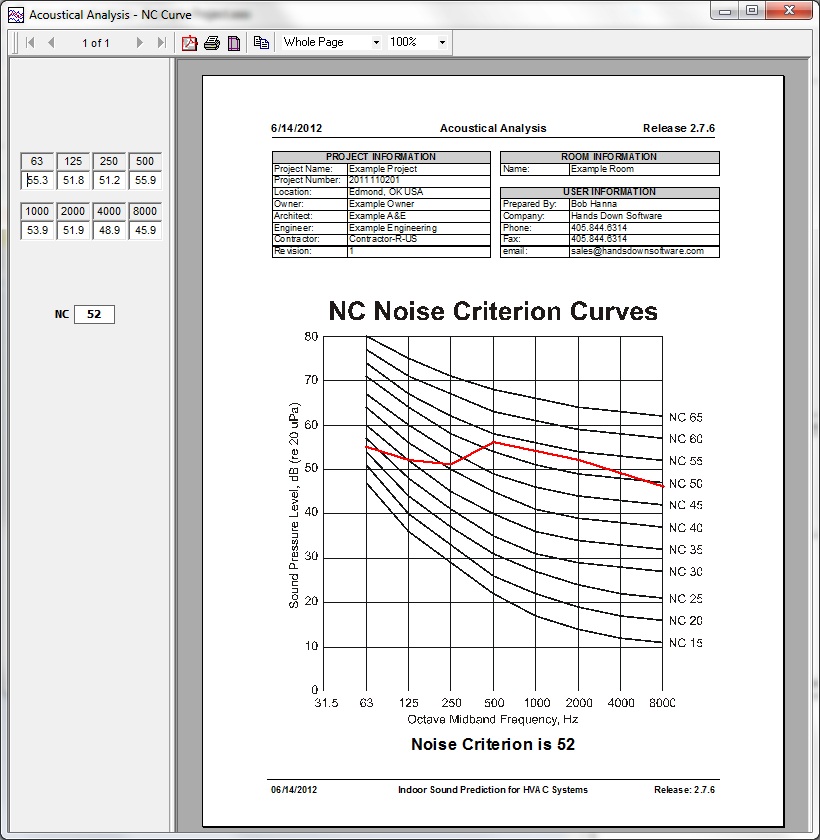Click the application icon in title bar

point(16,15)
